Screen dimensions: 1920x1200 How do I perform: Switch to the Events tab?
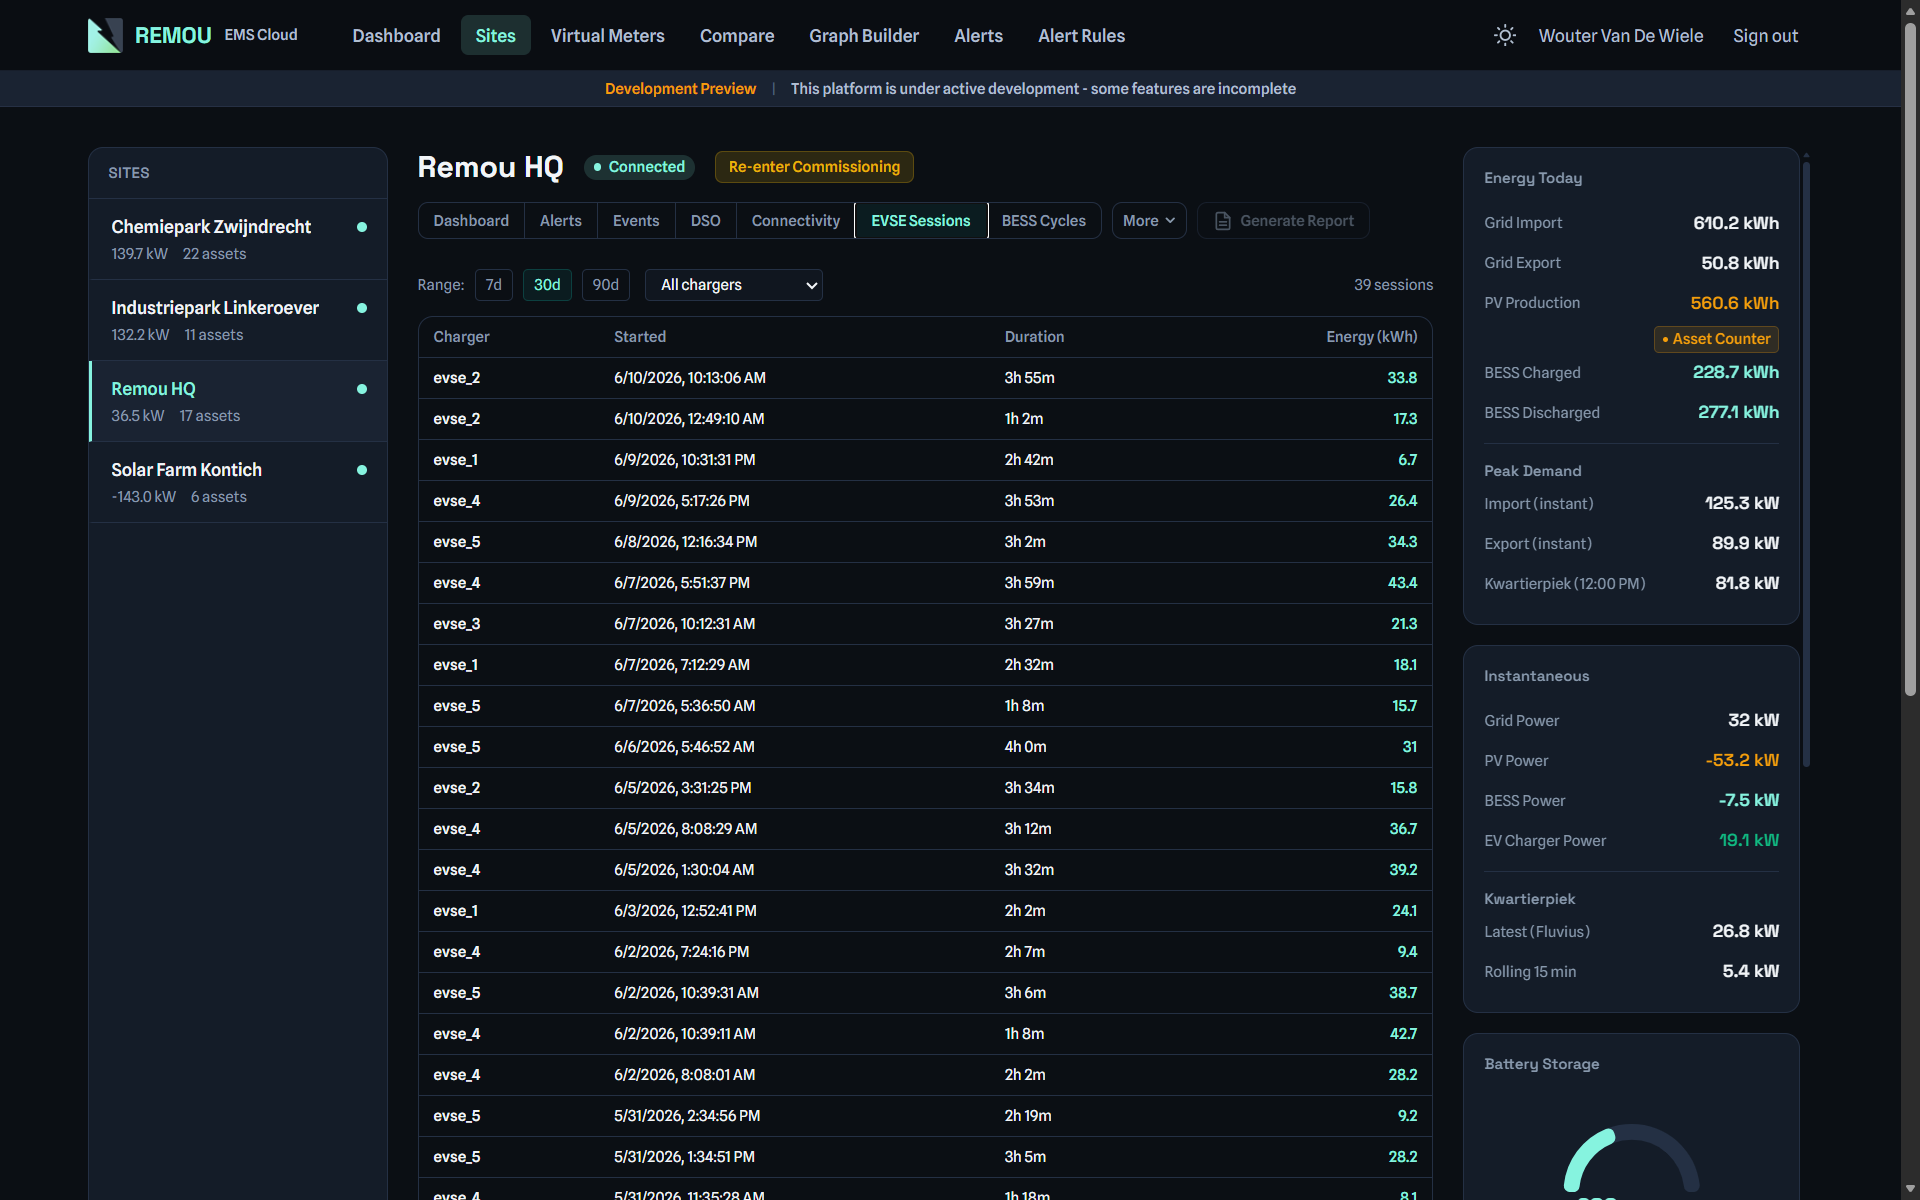click(636, 221)
